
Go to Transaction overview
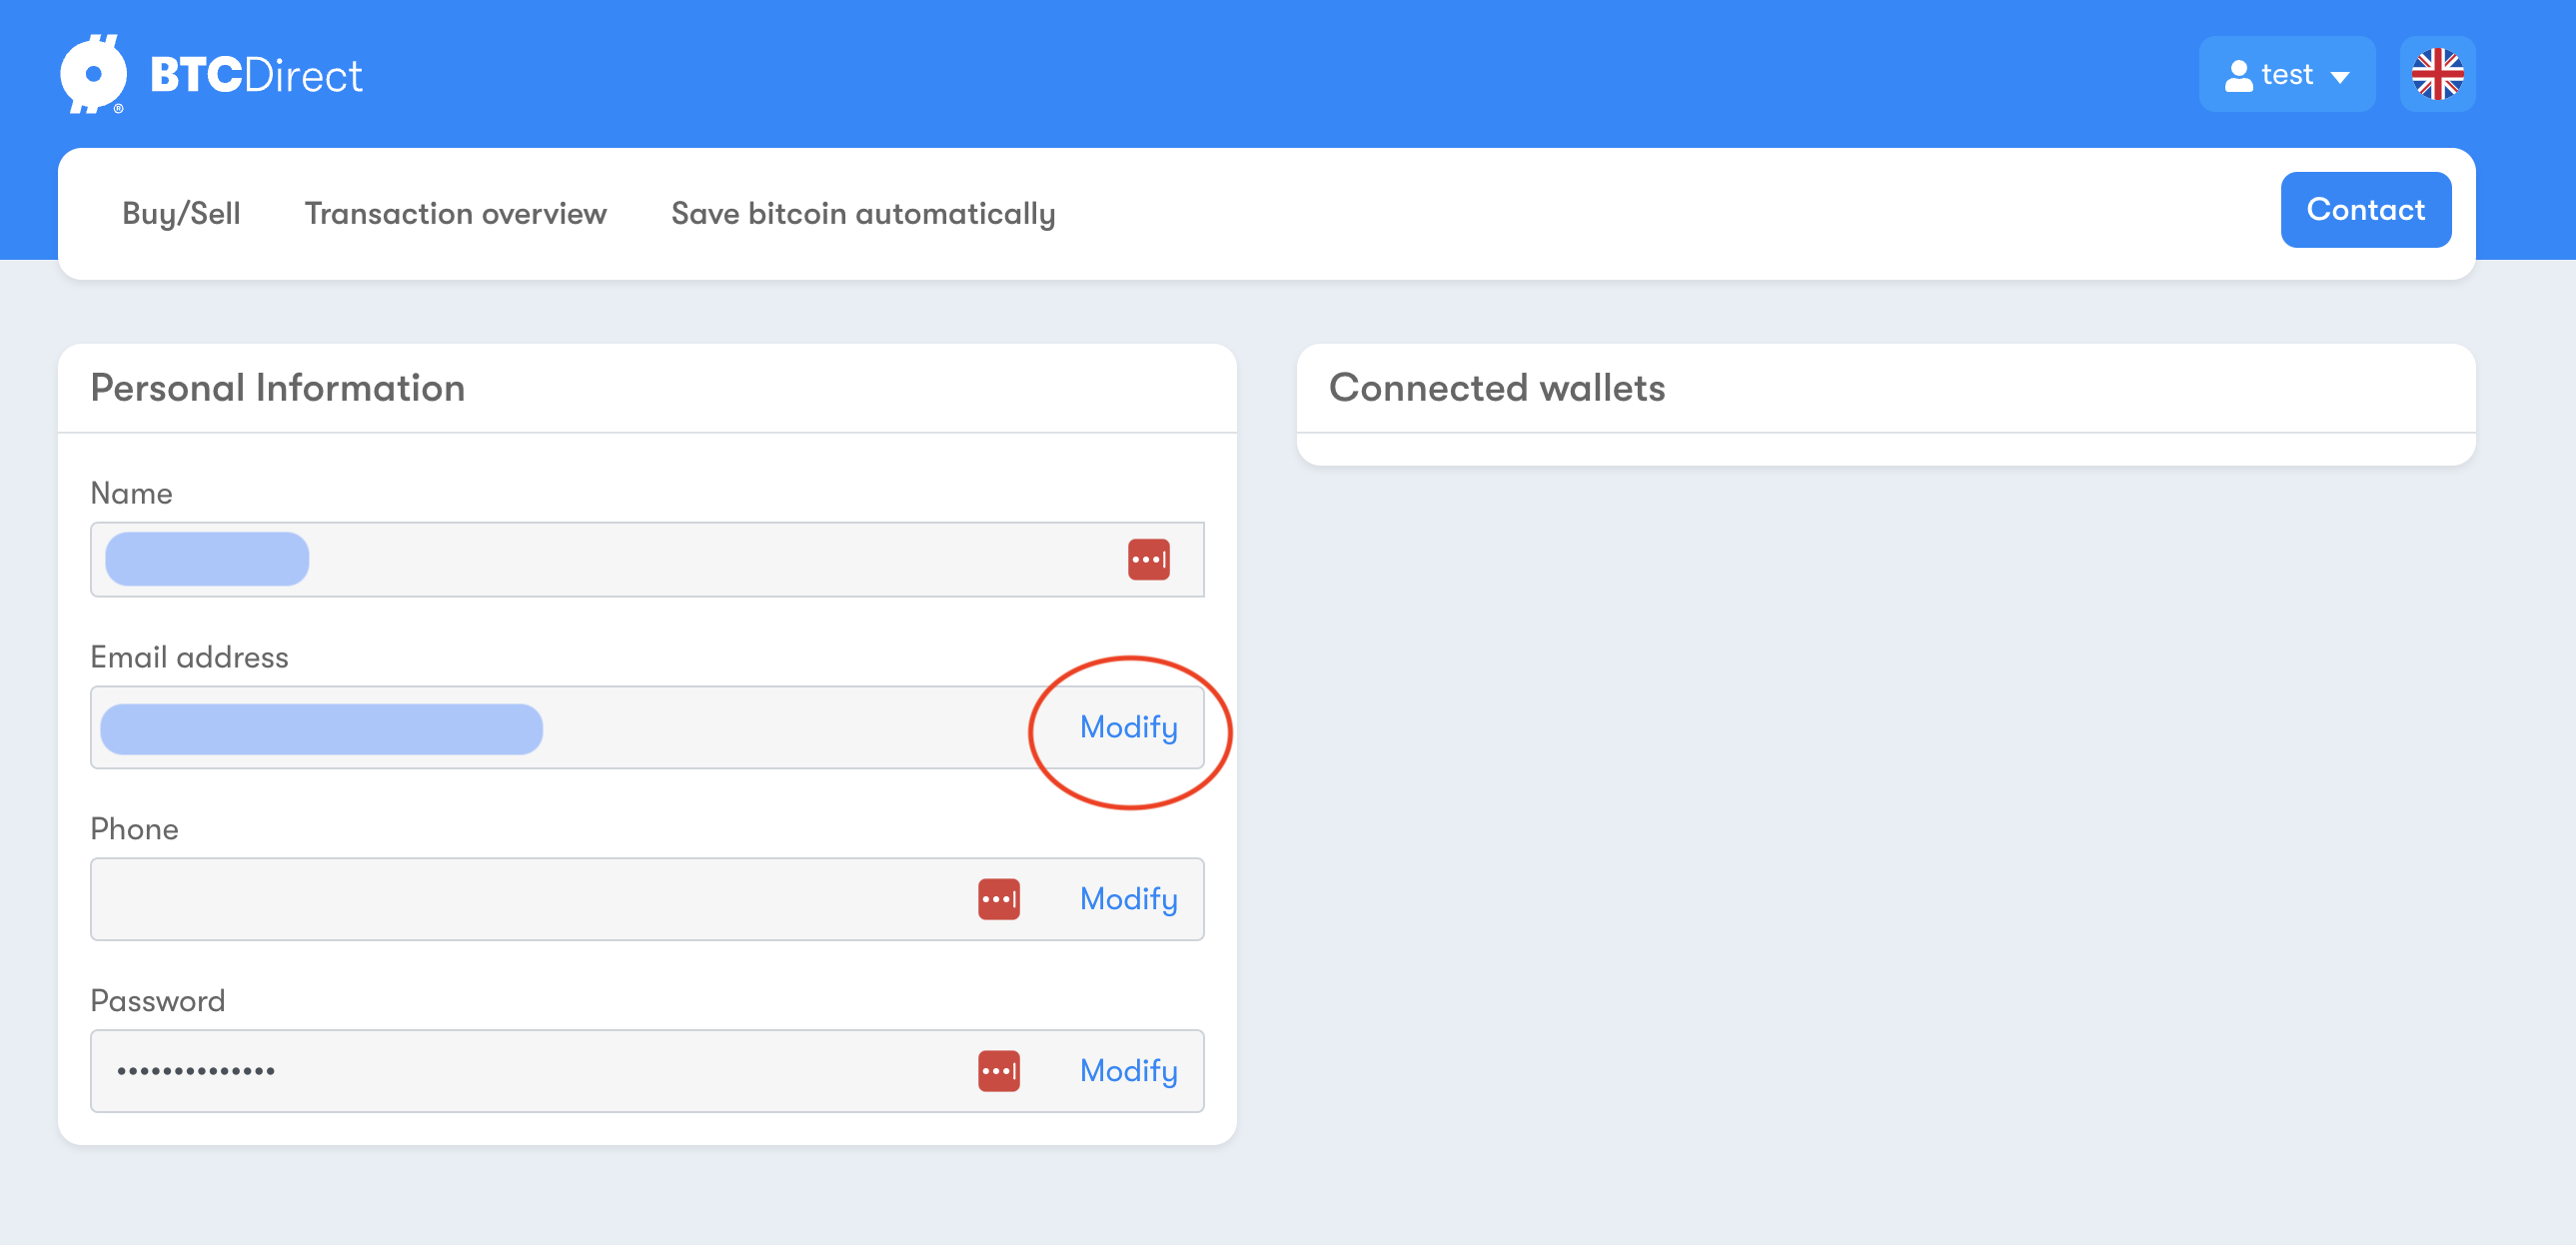(455, 213)
